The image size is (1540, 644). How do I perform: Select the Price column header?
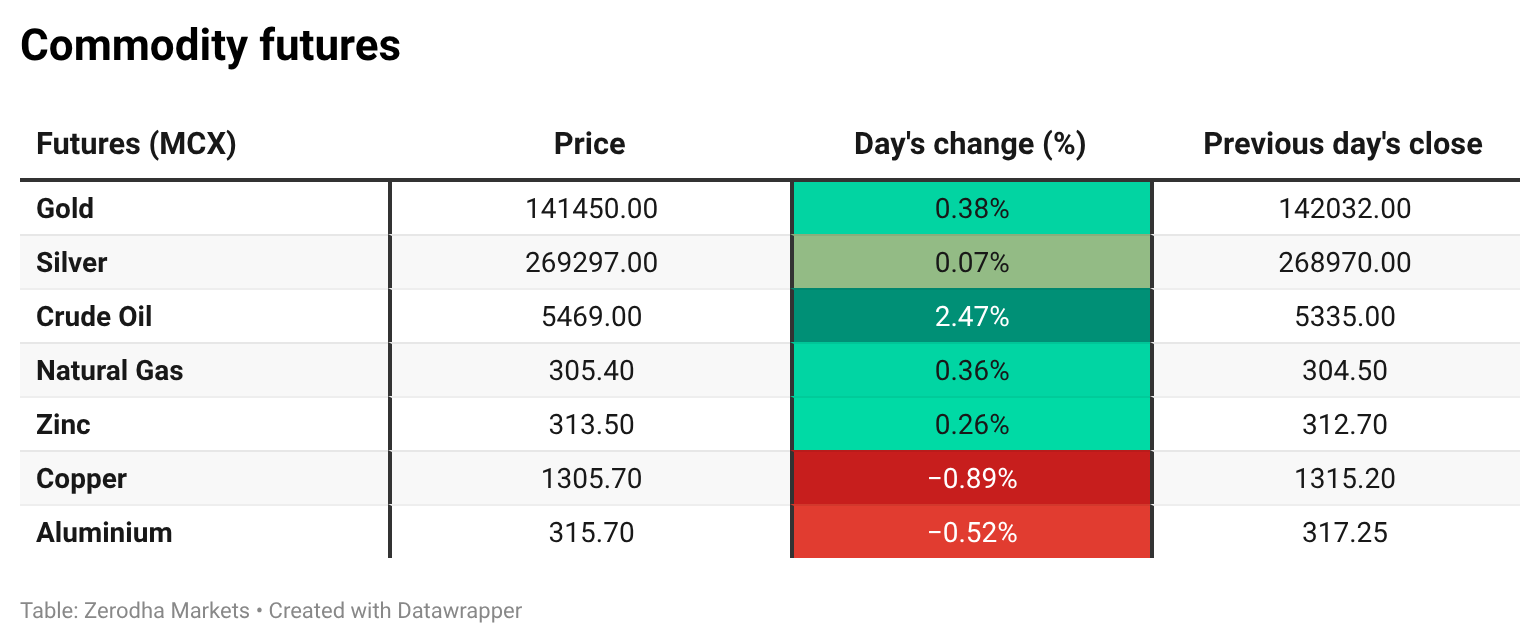pyautogui.click(x=589, y=144)
